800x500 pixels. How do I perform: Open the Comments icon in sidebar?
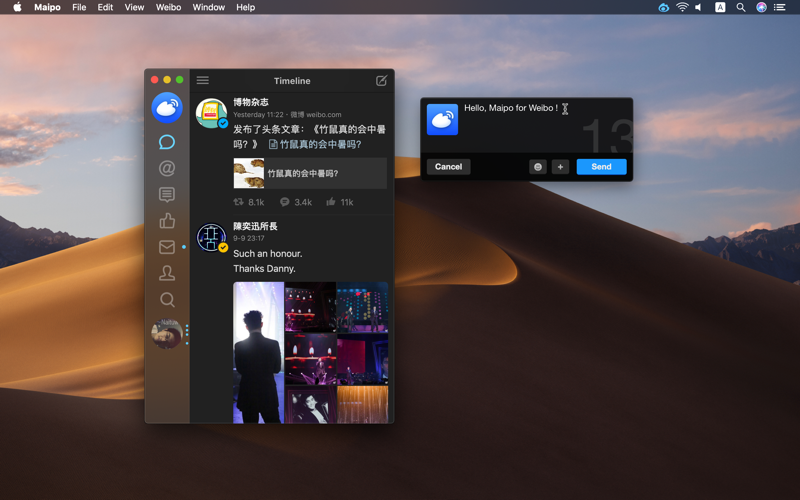[167, 194]
